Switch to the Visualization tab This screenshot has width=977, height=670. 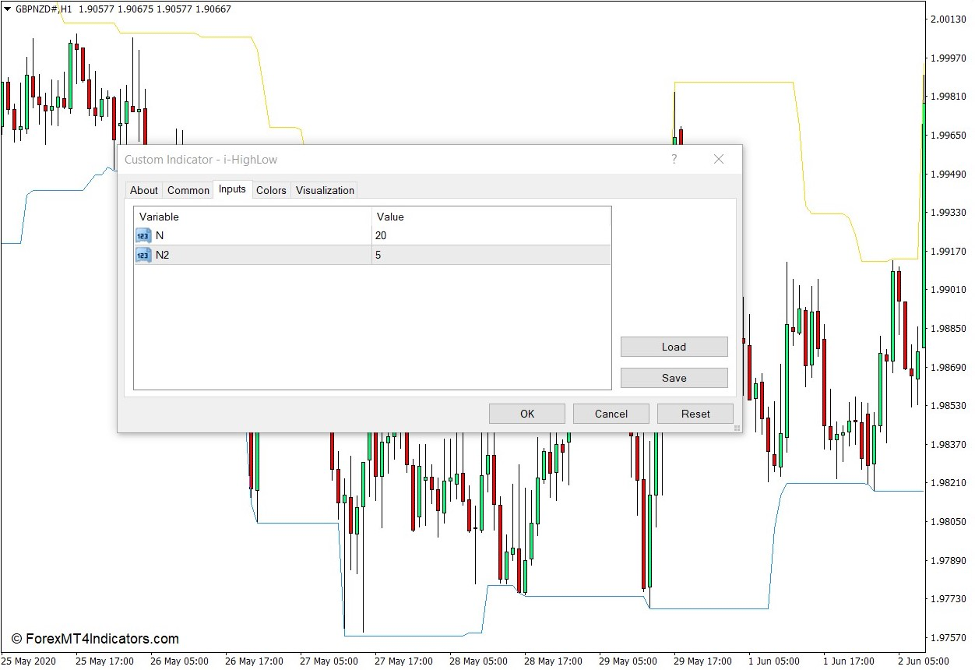pyautogui.click(x=325, y=190)
